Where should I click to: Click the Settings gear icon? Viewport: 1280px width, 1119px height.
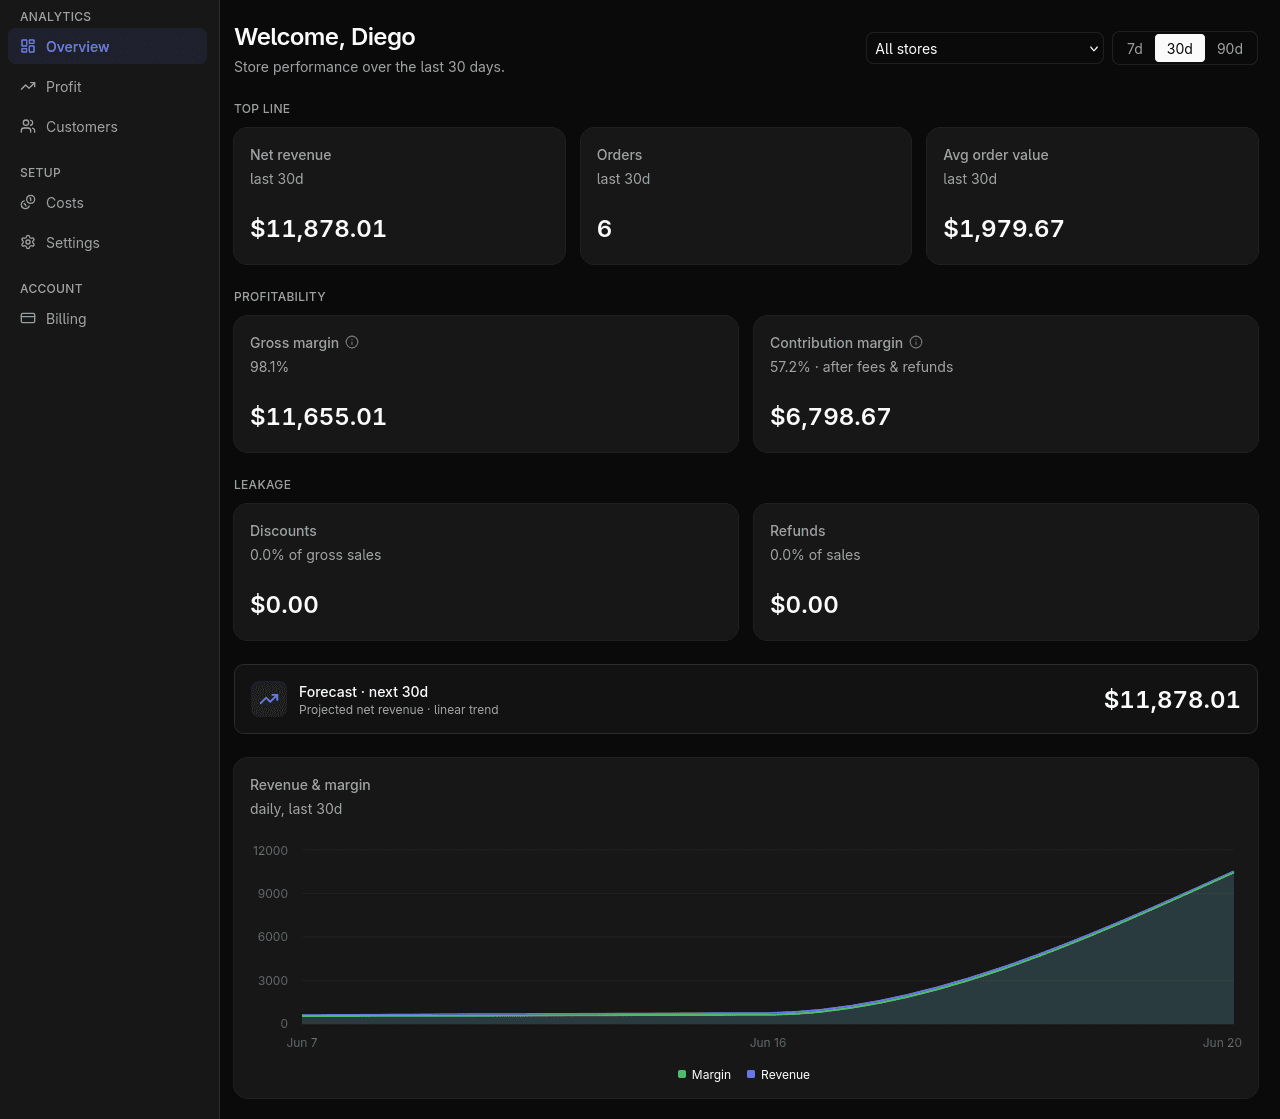[28, 242]
